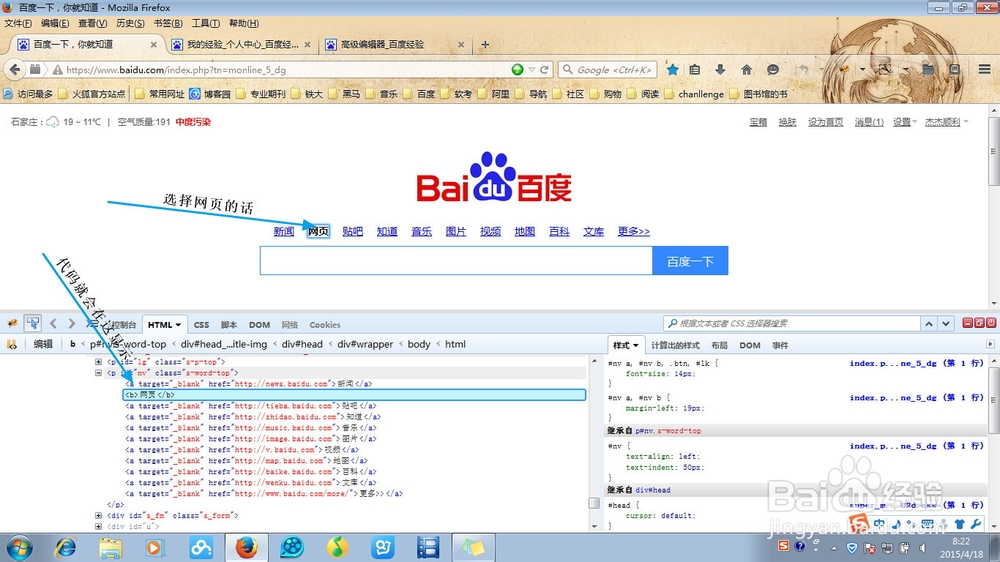Open the 火狐官方站点 bookmark
1000x562 pixels.
pyautogui.click(x=92, y=94)
